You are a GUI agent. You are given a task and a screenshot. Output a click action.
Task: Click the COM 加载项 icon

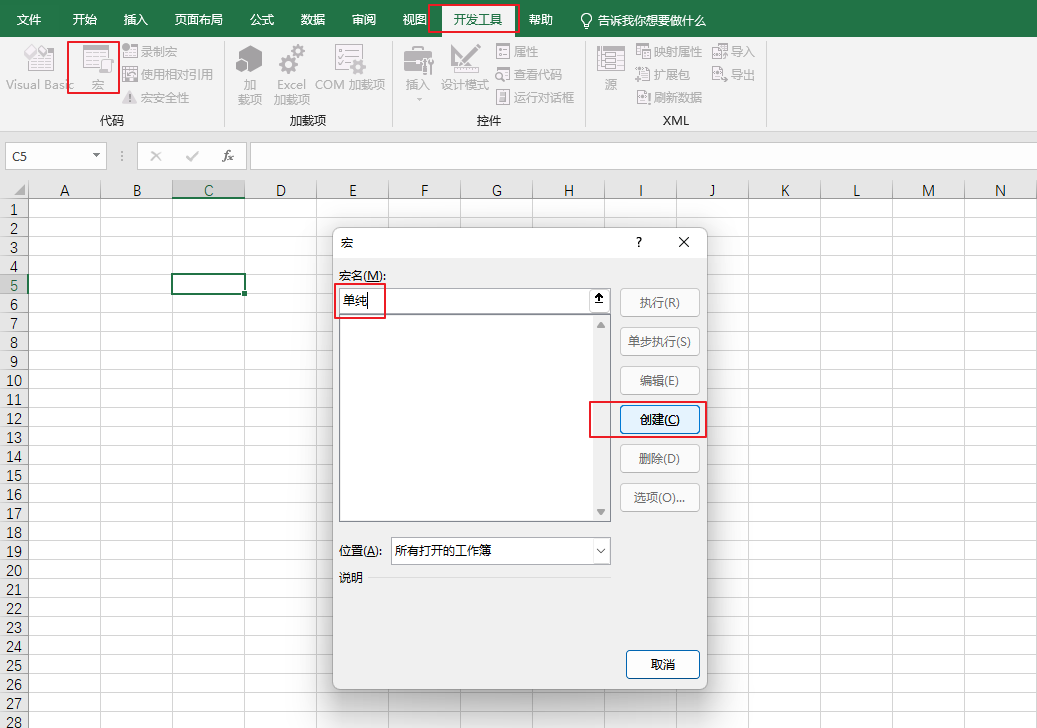(x=349, y=61)
